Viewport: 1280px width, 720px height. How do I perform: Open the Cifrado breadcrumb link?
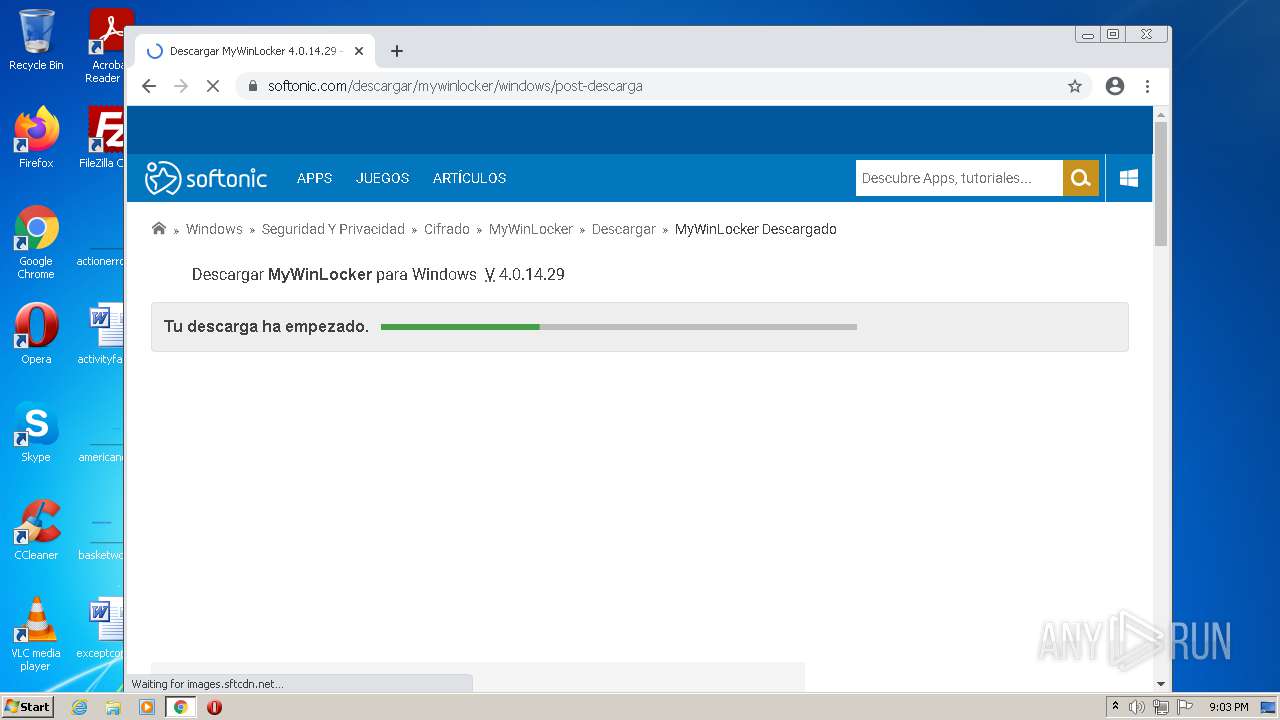(x=447, y=229)
